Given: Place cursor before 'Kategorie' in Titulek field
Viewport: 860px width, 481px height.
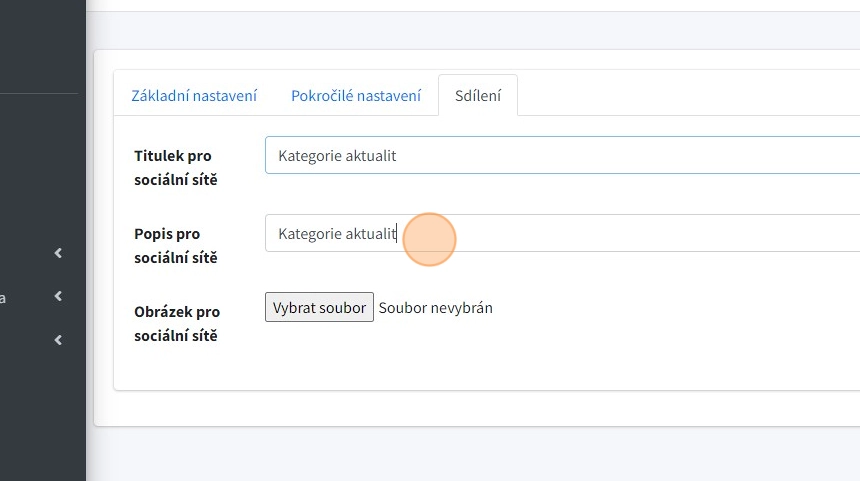Looking at the screenshot, I should click(279, 155).
